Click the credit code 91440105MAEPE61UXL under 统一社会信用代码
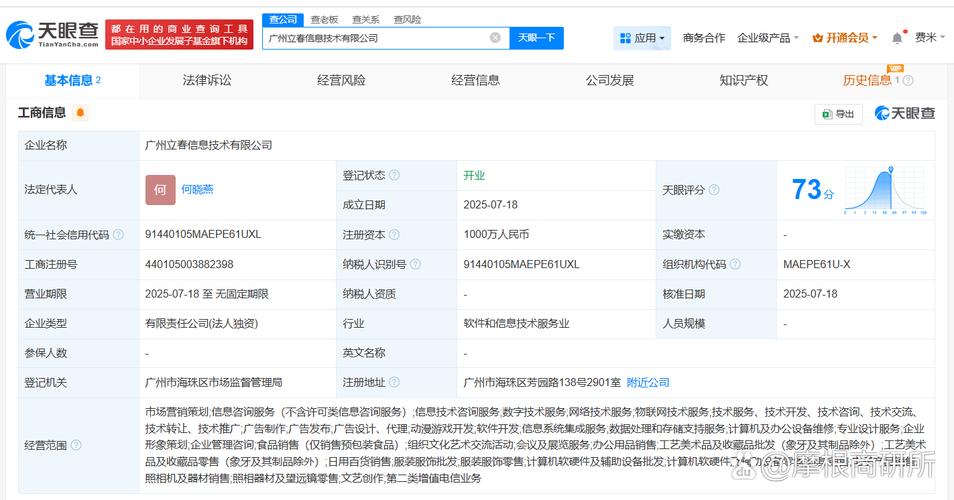954x500 pixels. [203, 234]
